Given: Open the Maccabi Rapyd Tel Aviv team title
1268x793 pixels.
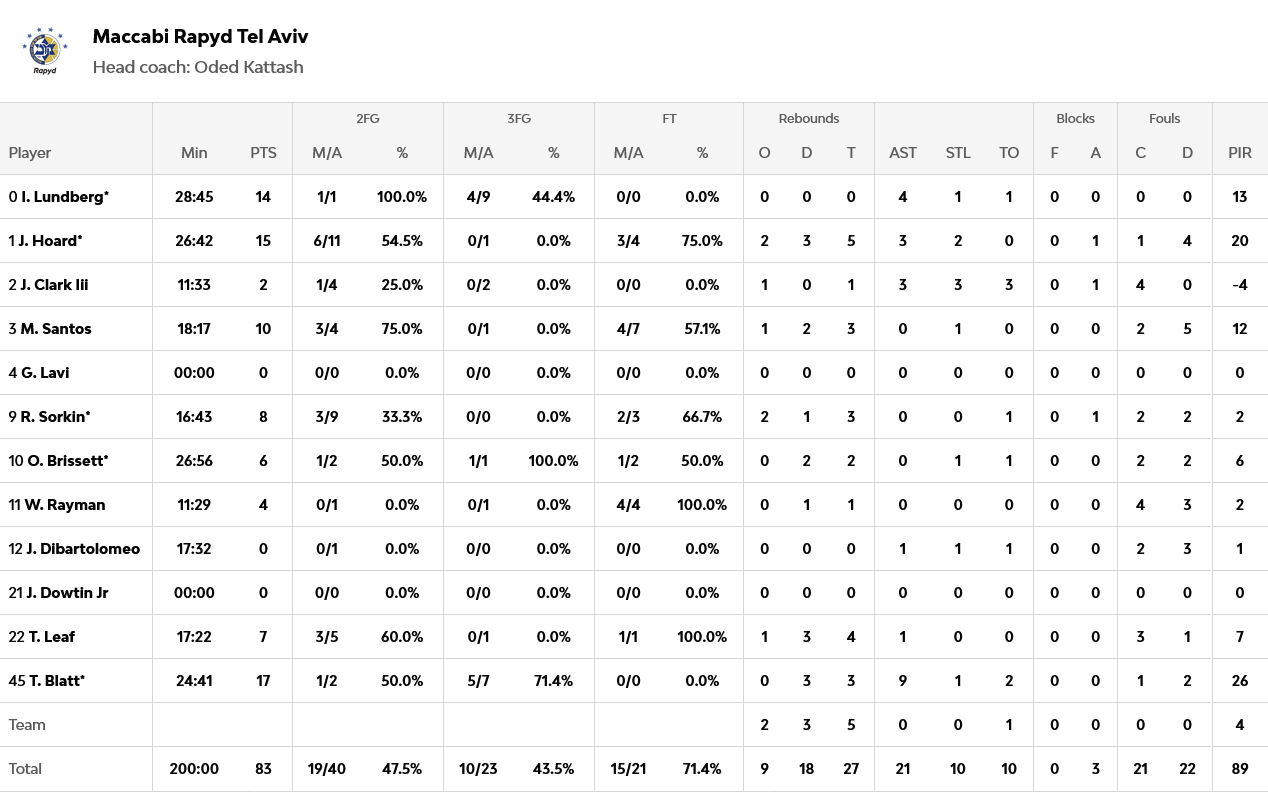Looking at the screenshot, I should 200,37.
